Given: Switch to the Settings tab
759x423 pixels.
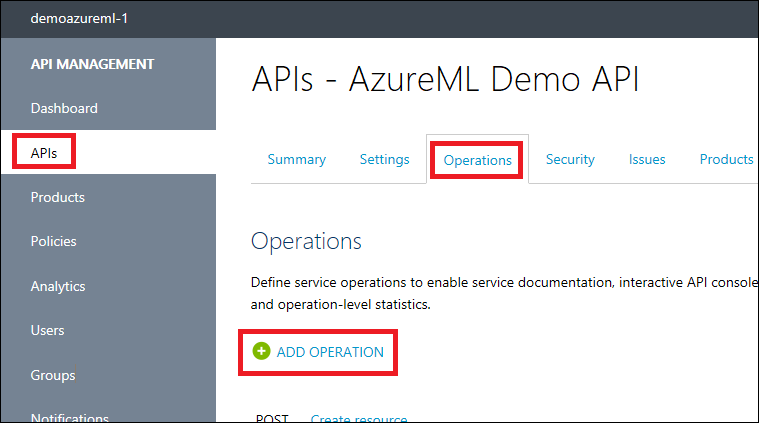Looking at the screenshot, I should click(384, 159).
